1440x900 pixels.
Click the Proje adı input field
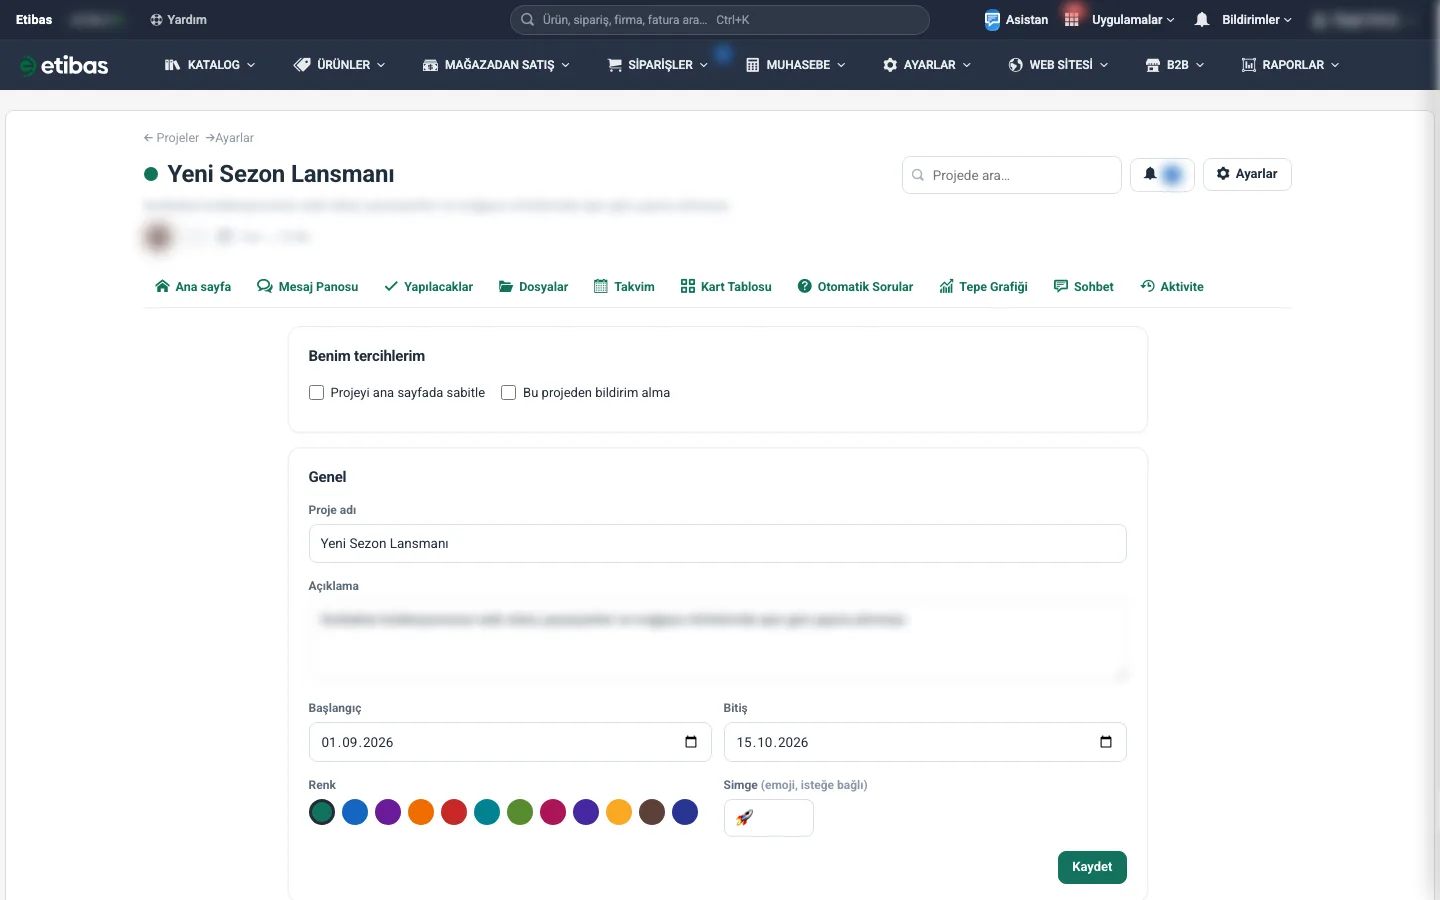coord(718,544)
